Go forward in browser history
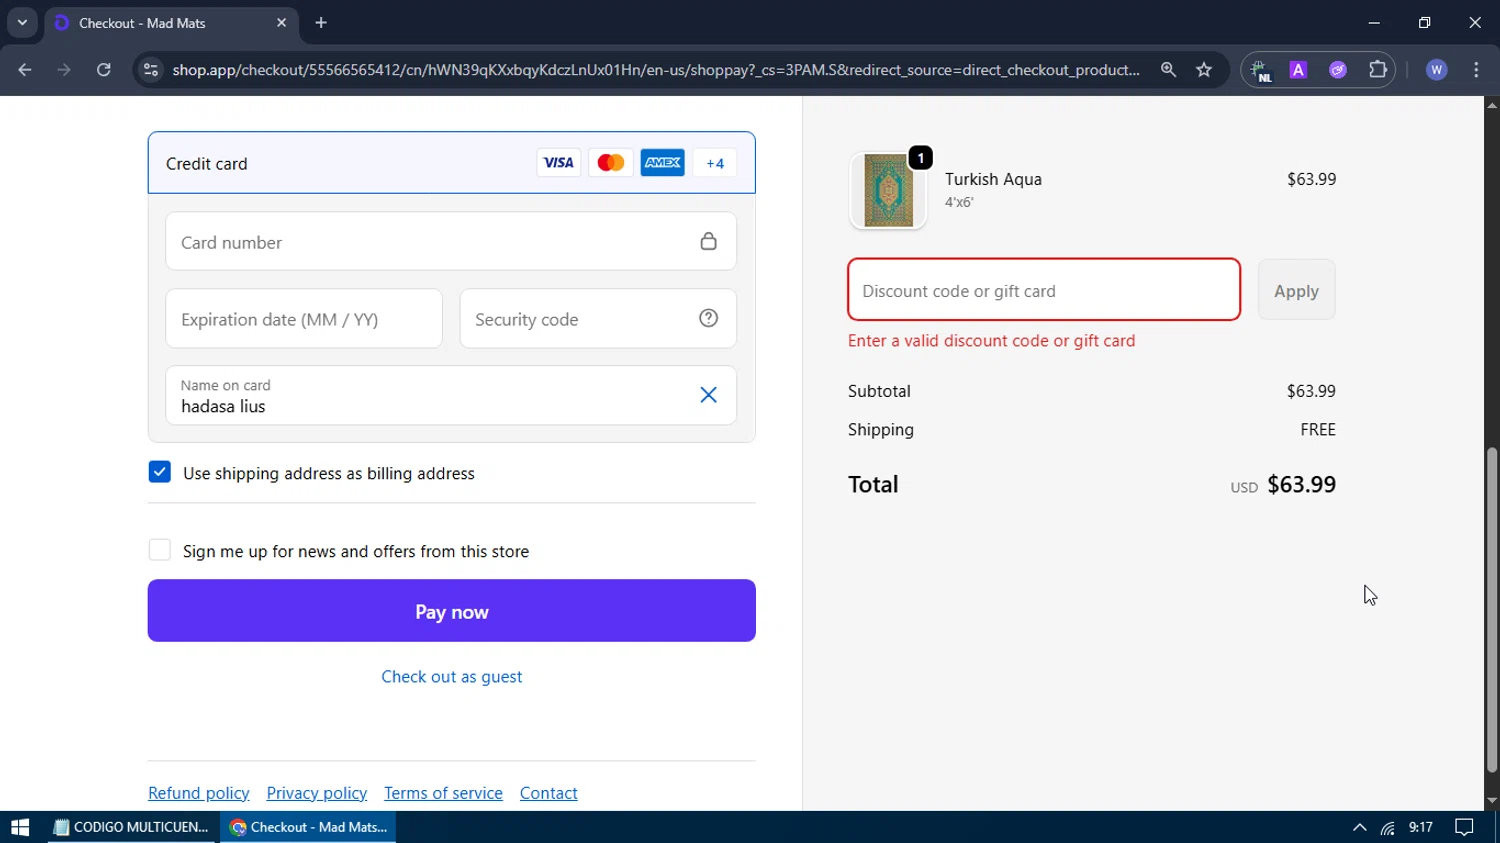The width and height of the screenshot is (1500, 843). pyautogui.click(x=64, y=70)
